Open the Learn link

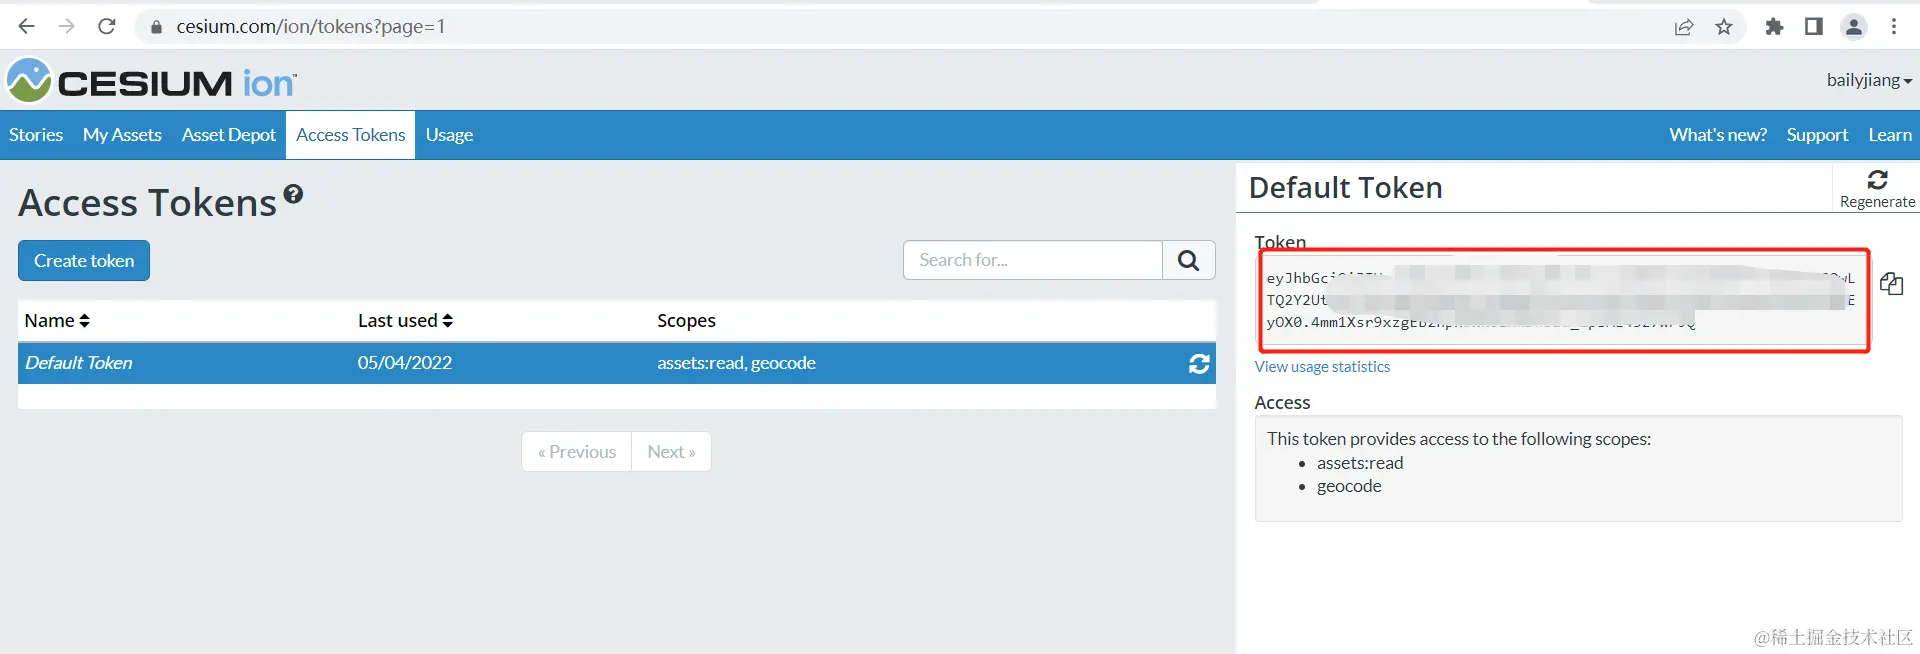(1889, 135)
